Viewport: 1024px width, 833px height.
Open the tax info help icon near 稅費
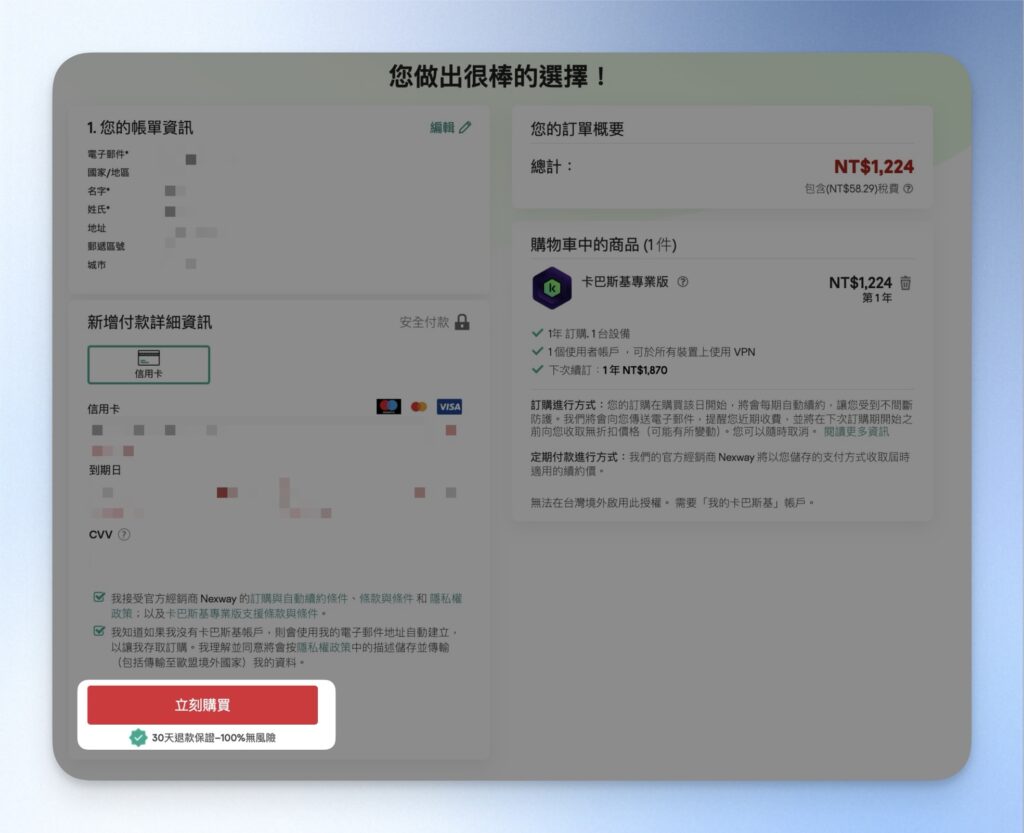(908, 189)
